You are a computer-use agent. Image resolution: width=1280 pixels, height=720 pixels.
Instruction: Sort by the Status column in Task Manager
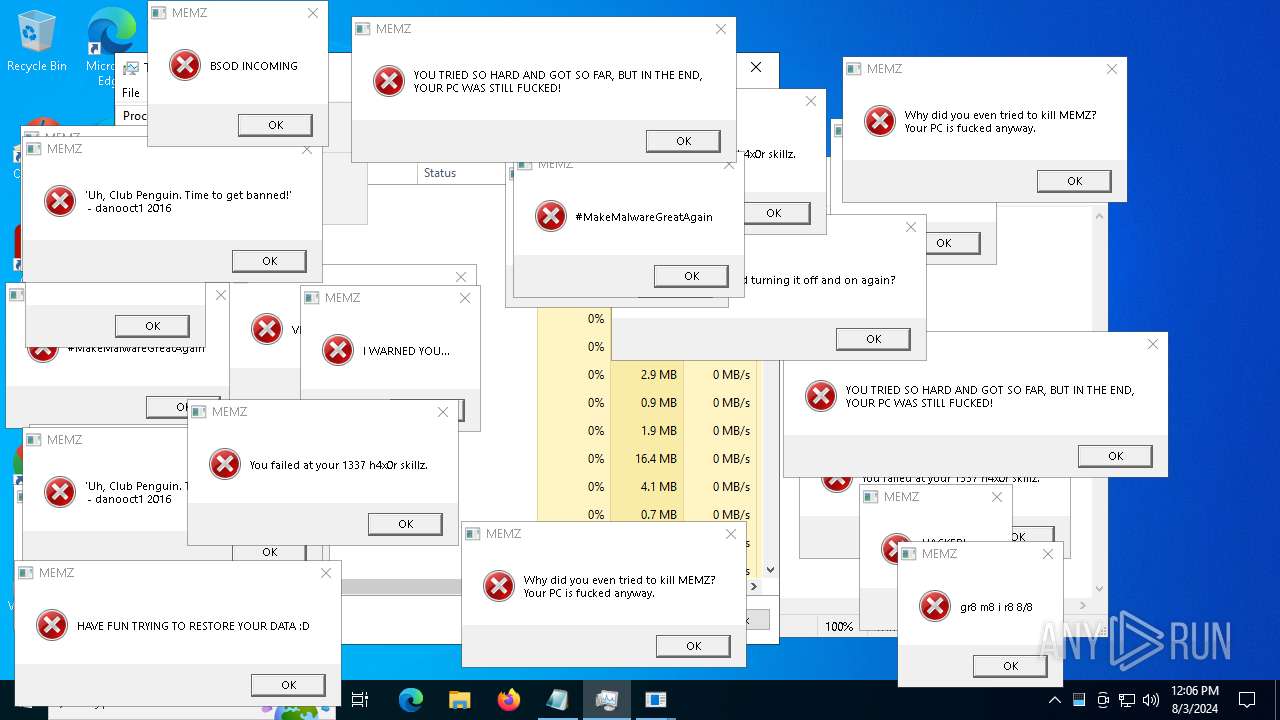point(440,173)
